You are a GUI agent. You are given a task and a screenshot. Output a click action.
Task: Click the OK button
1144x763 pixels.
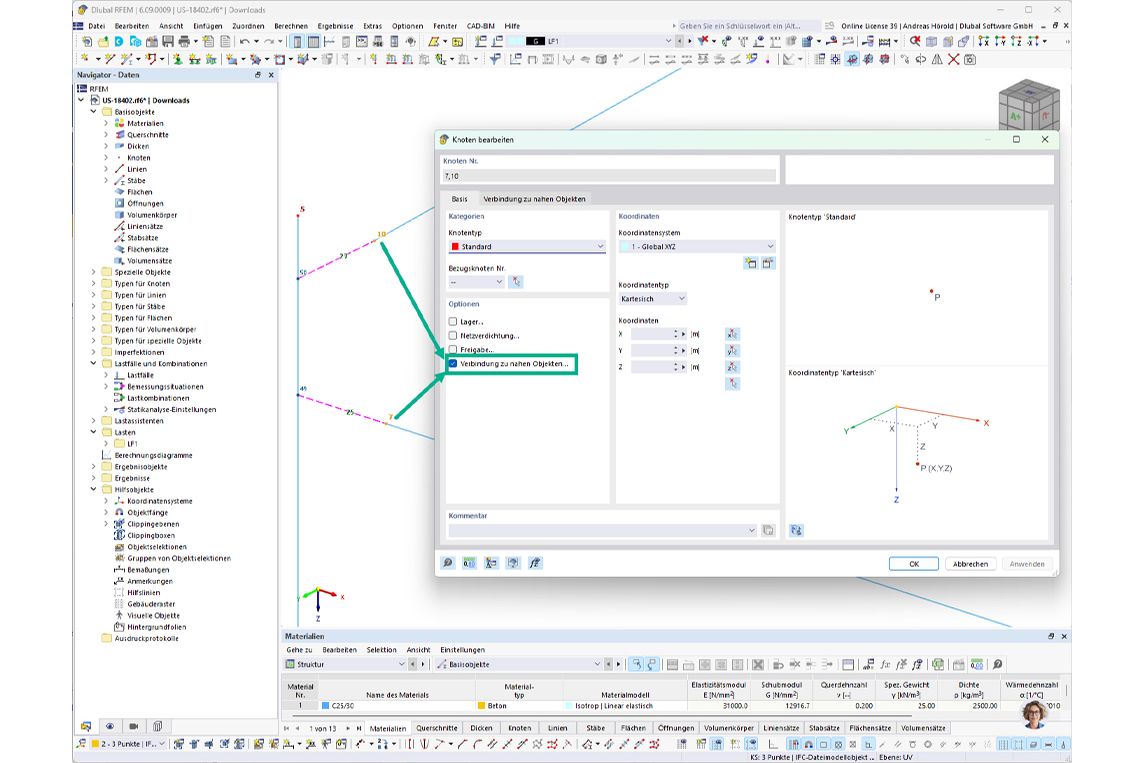[913, 564]
